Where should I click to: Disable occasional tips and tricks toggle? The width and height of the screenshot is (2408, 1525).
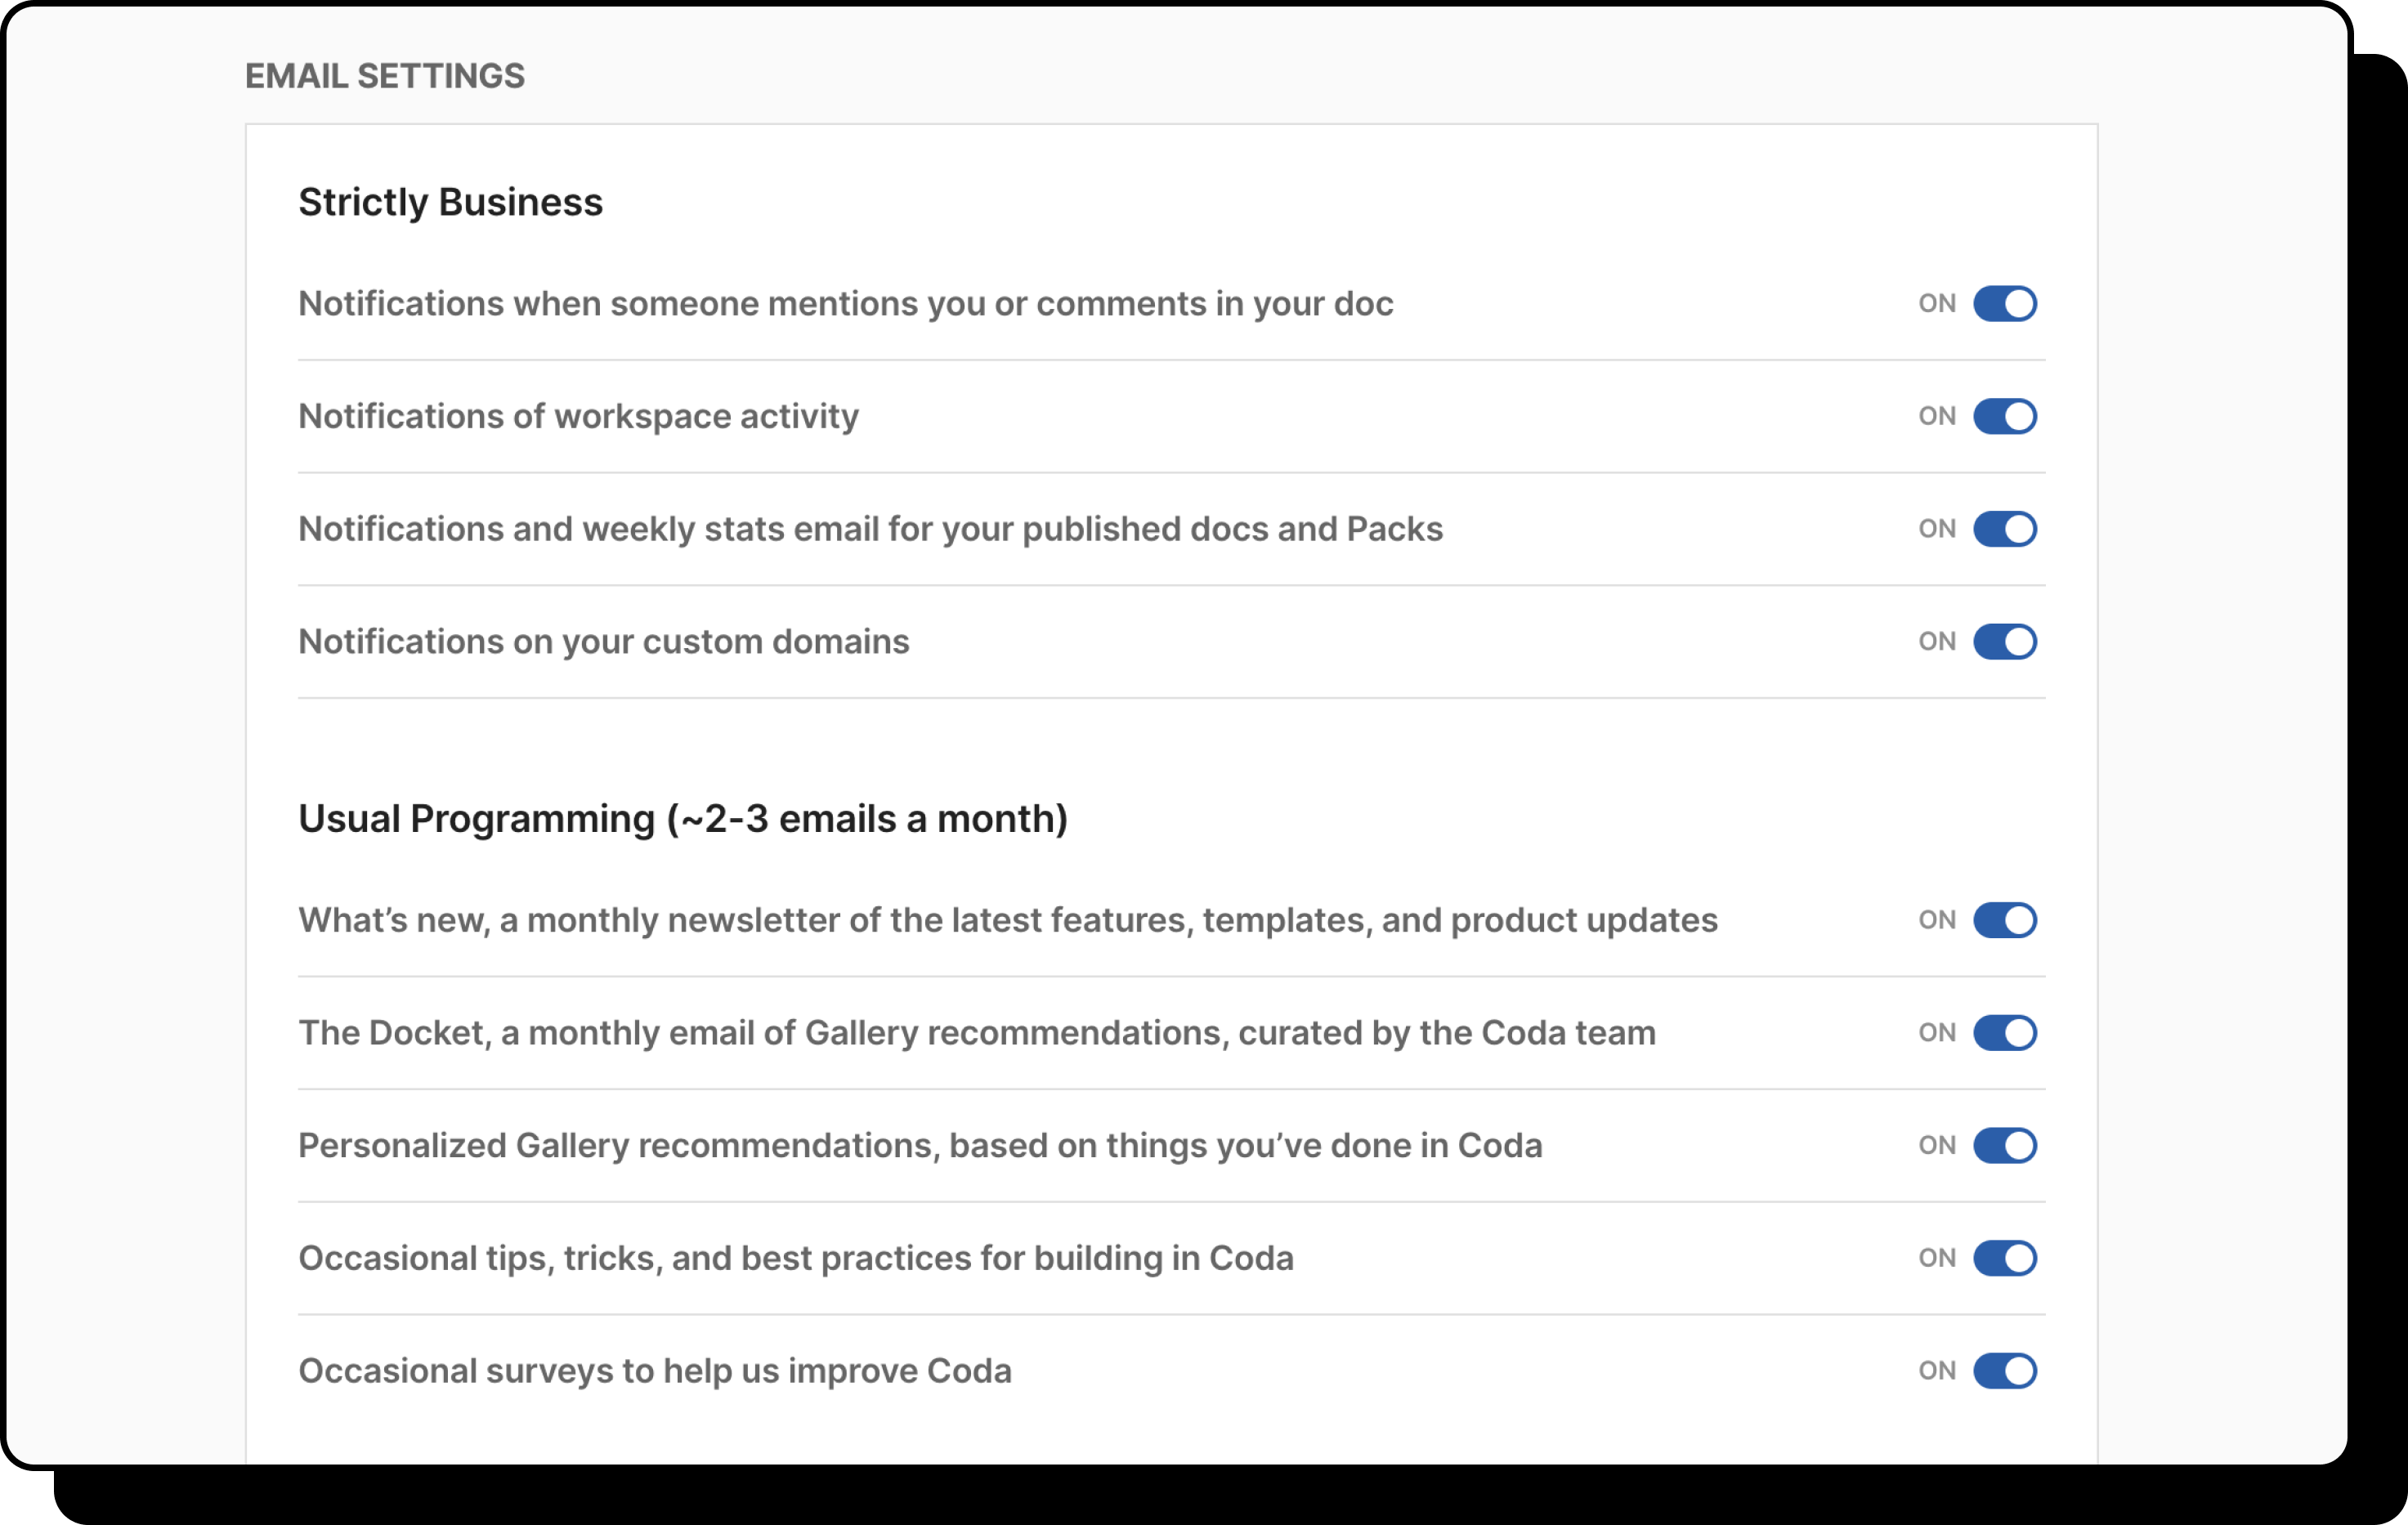(x=2004, y=1257)
